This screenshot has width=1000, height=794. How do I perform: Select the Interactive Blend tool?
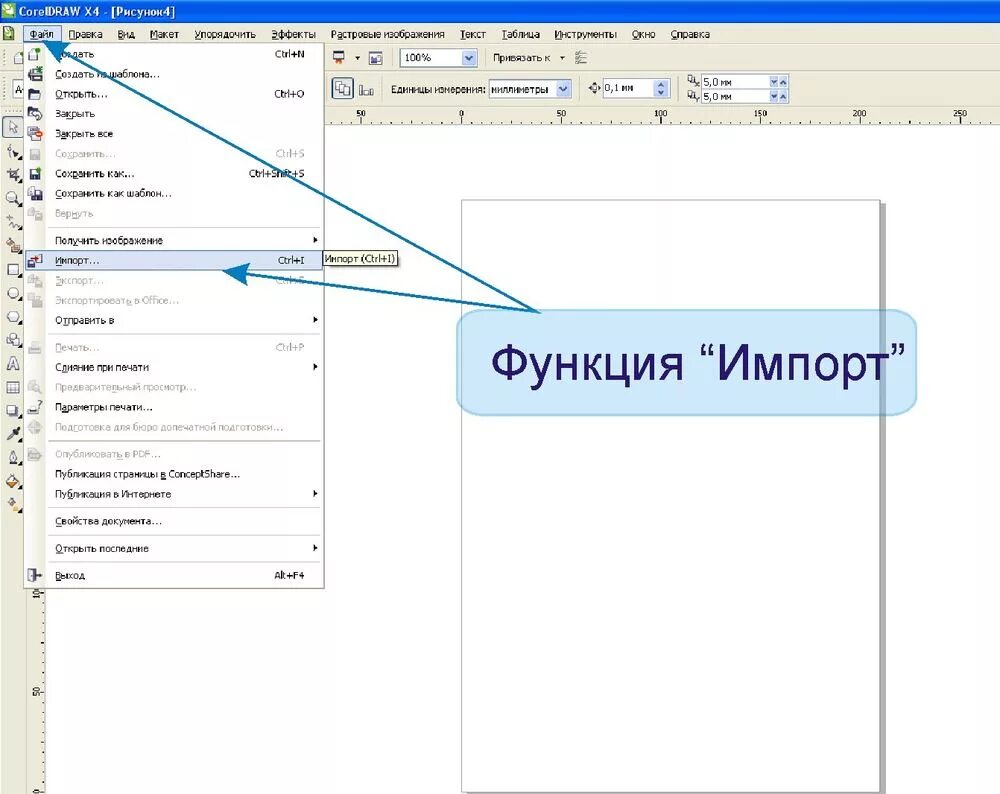pos(13,411)
